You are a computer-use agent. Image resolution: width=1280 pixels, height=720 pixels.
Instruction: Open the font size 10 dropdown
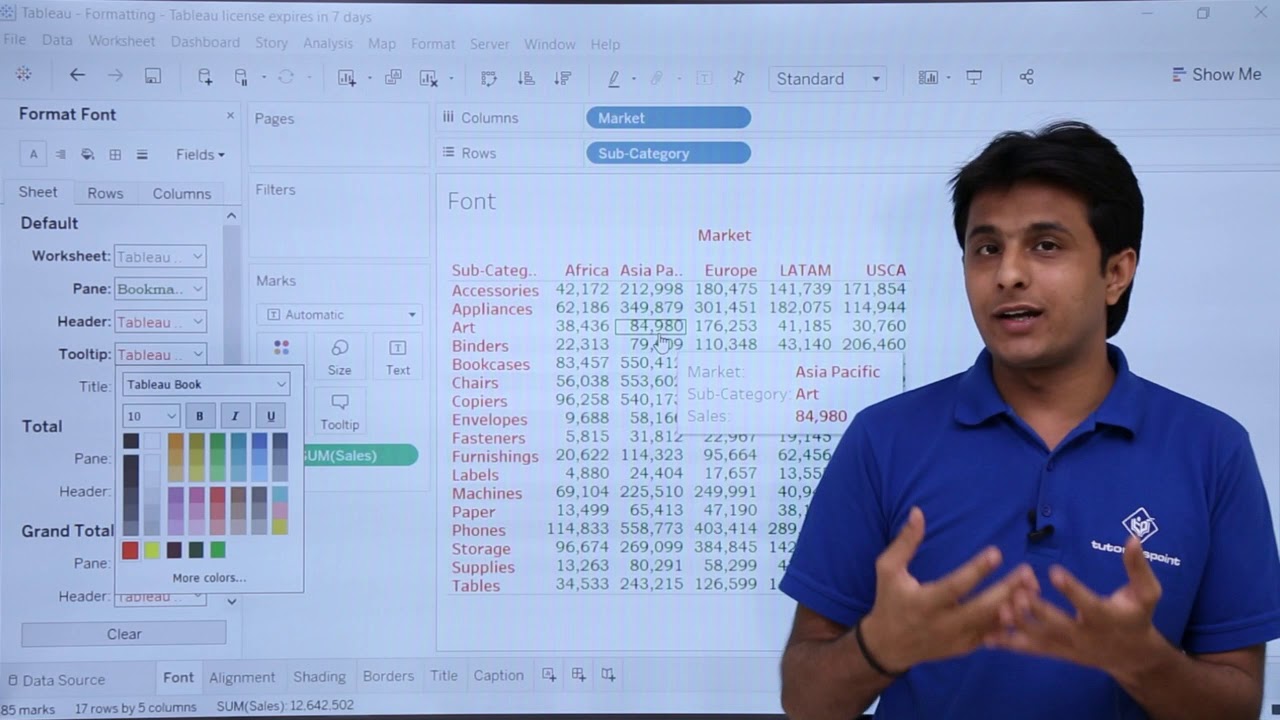point(151,416)
